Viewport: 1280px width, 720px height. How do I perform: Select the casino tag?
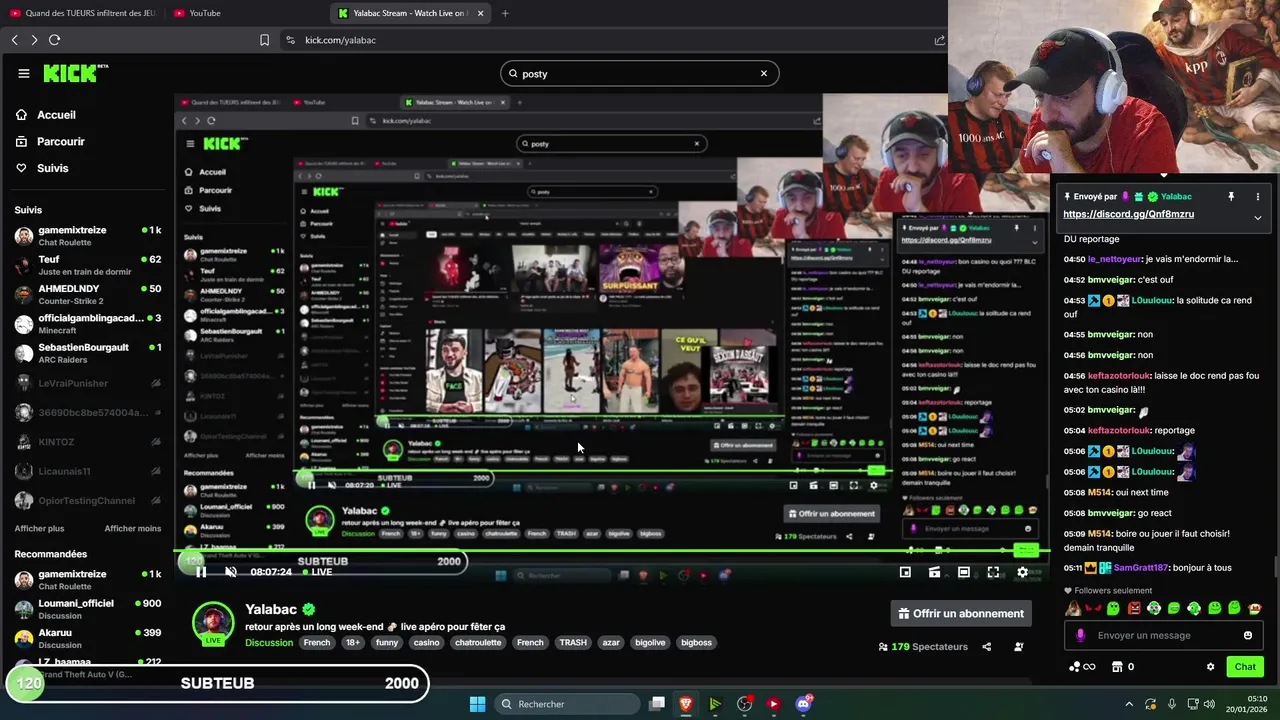pyautogui.click(x=427, y=643)
